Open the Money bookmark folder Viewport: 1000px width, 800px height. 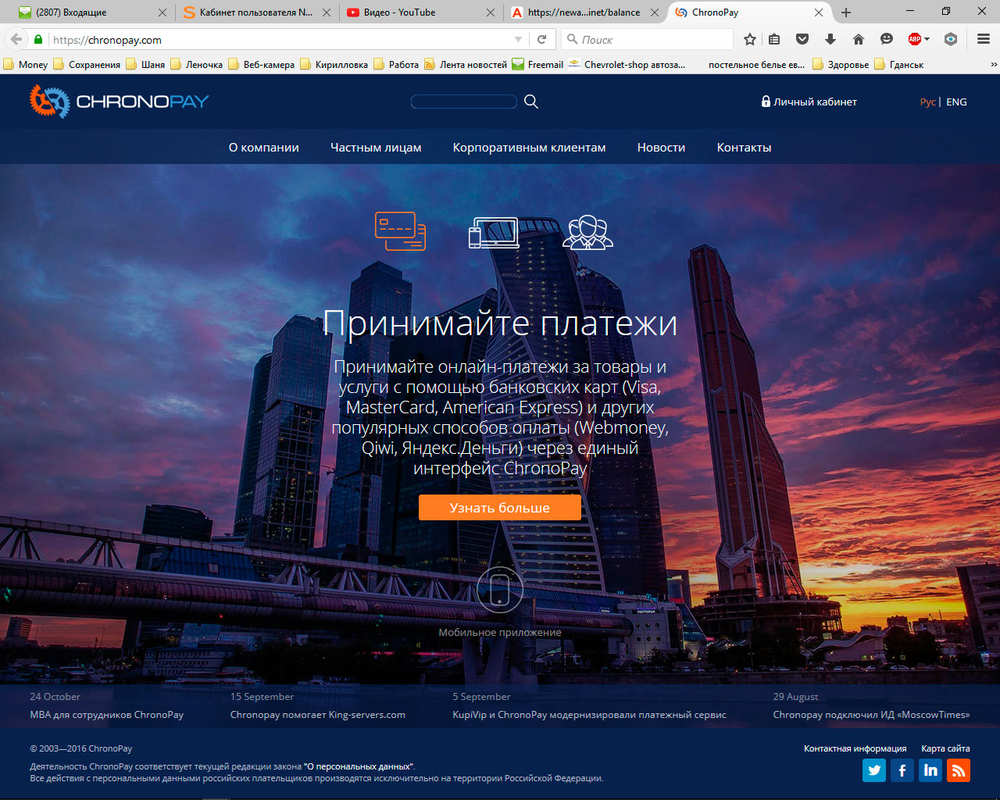point(26,64)
